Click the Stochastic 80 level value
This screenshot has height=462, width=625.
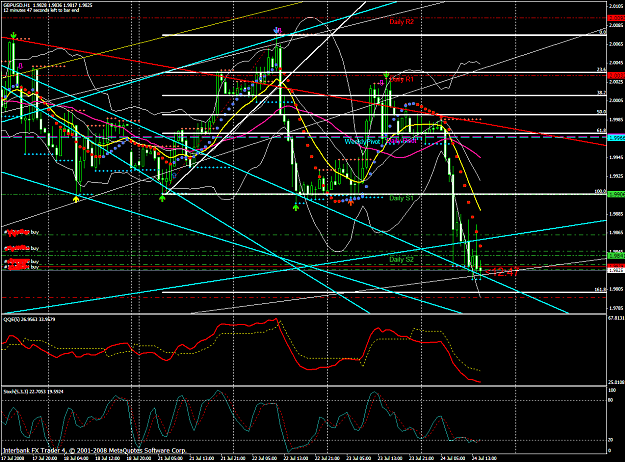[x=611, y=400]
